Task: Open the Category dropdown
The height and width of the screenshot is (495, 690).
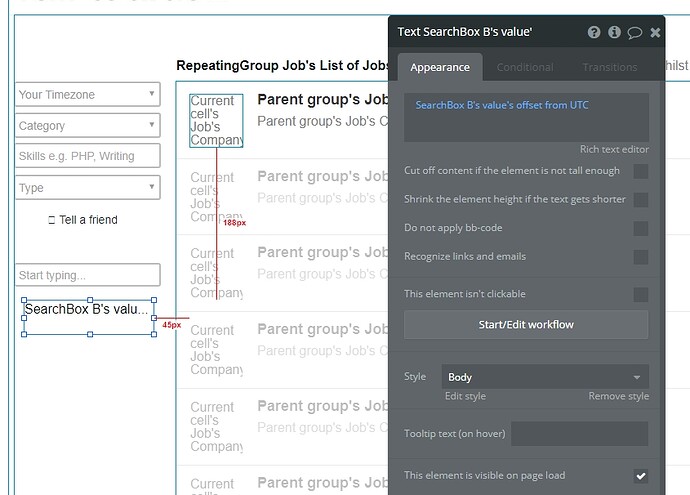Action: click(x=88, y=125)
